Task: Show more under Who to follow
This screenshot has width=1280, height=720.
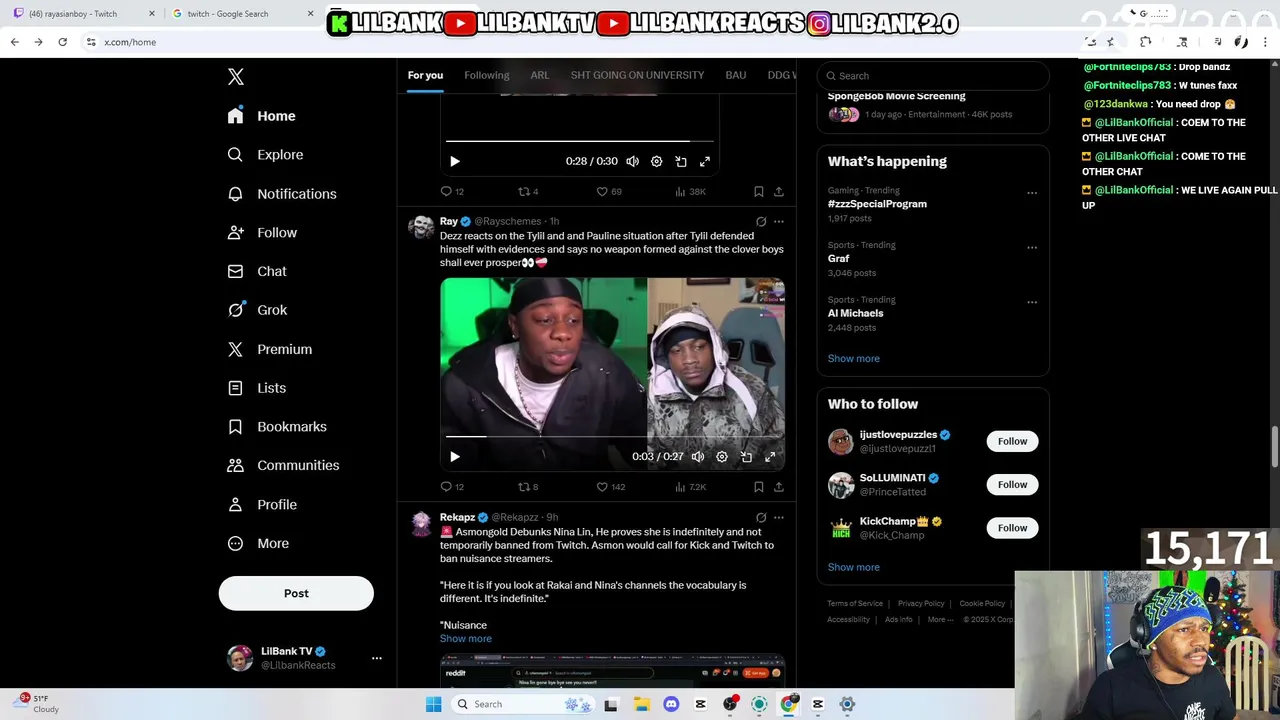Action: [x=853, y=567]
